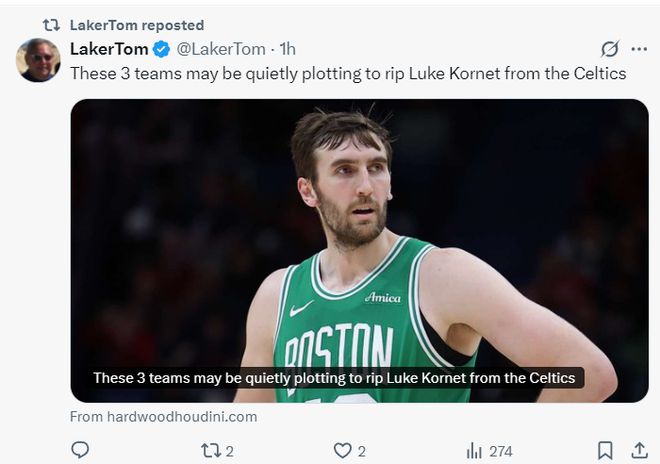
Task: Click the headline caption overlay on the image
Action: click(x=334, y=378)
